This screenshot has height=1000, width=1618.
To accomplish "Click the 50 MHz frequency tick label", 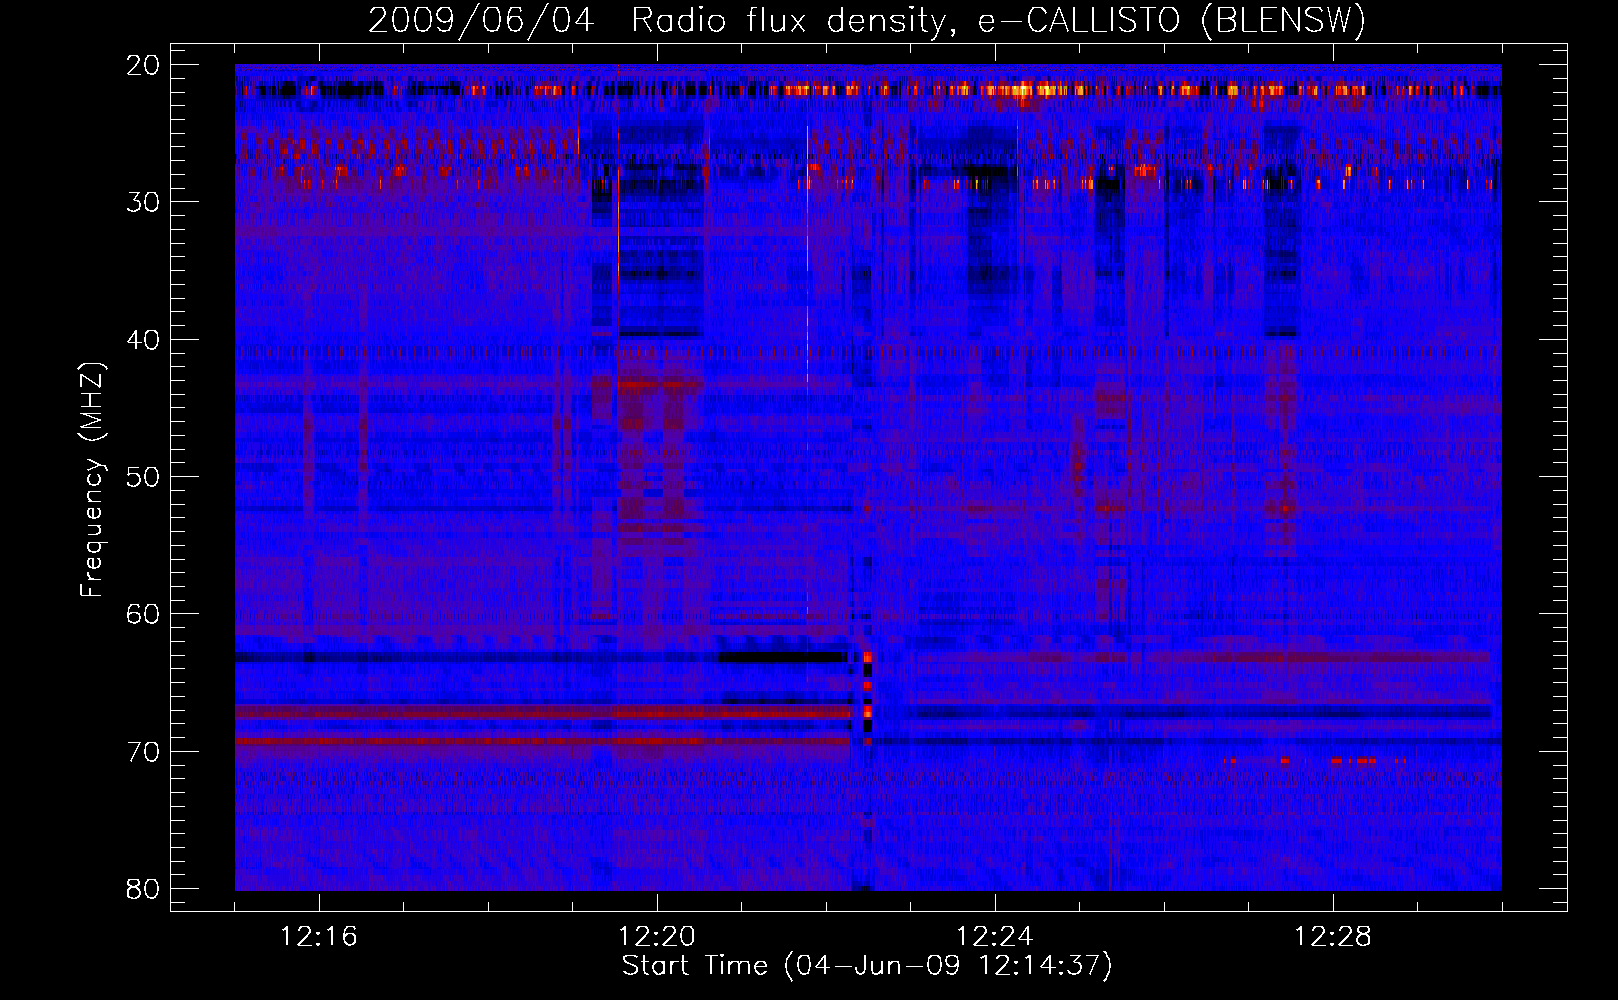I will pos(143,477).
